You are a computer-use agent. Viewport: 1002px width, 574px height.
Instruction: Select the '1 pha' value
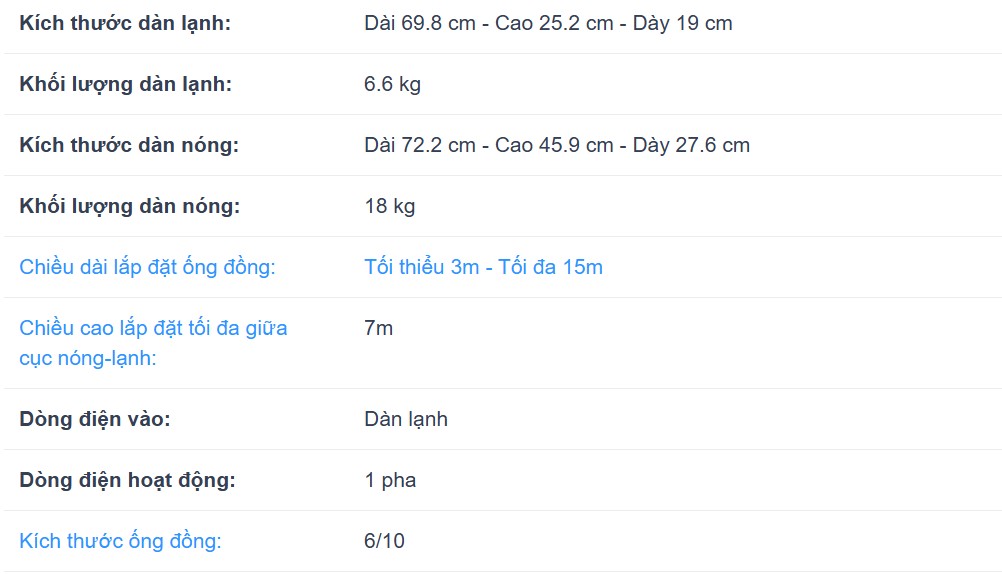390,480
